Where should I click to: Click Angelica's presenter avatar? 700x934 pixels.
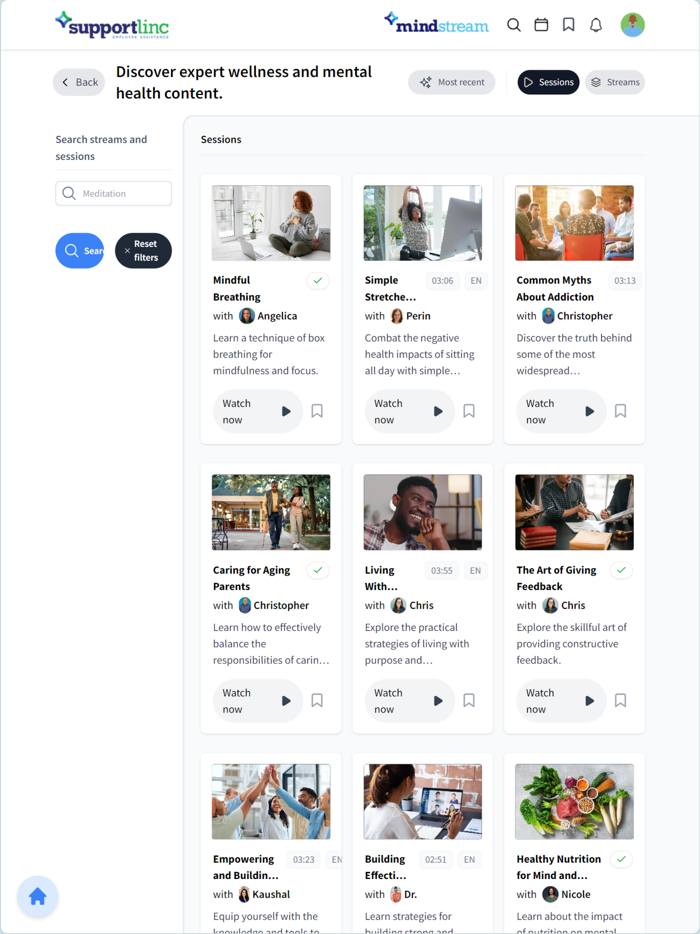click(x=247, y=316)
